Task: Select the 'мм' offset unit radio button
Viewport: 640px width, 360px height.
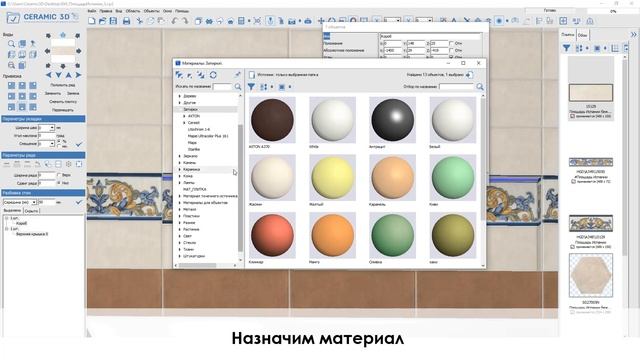Action: (59, 146)
